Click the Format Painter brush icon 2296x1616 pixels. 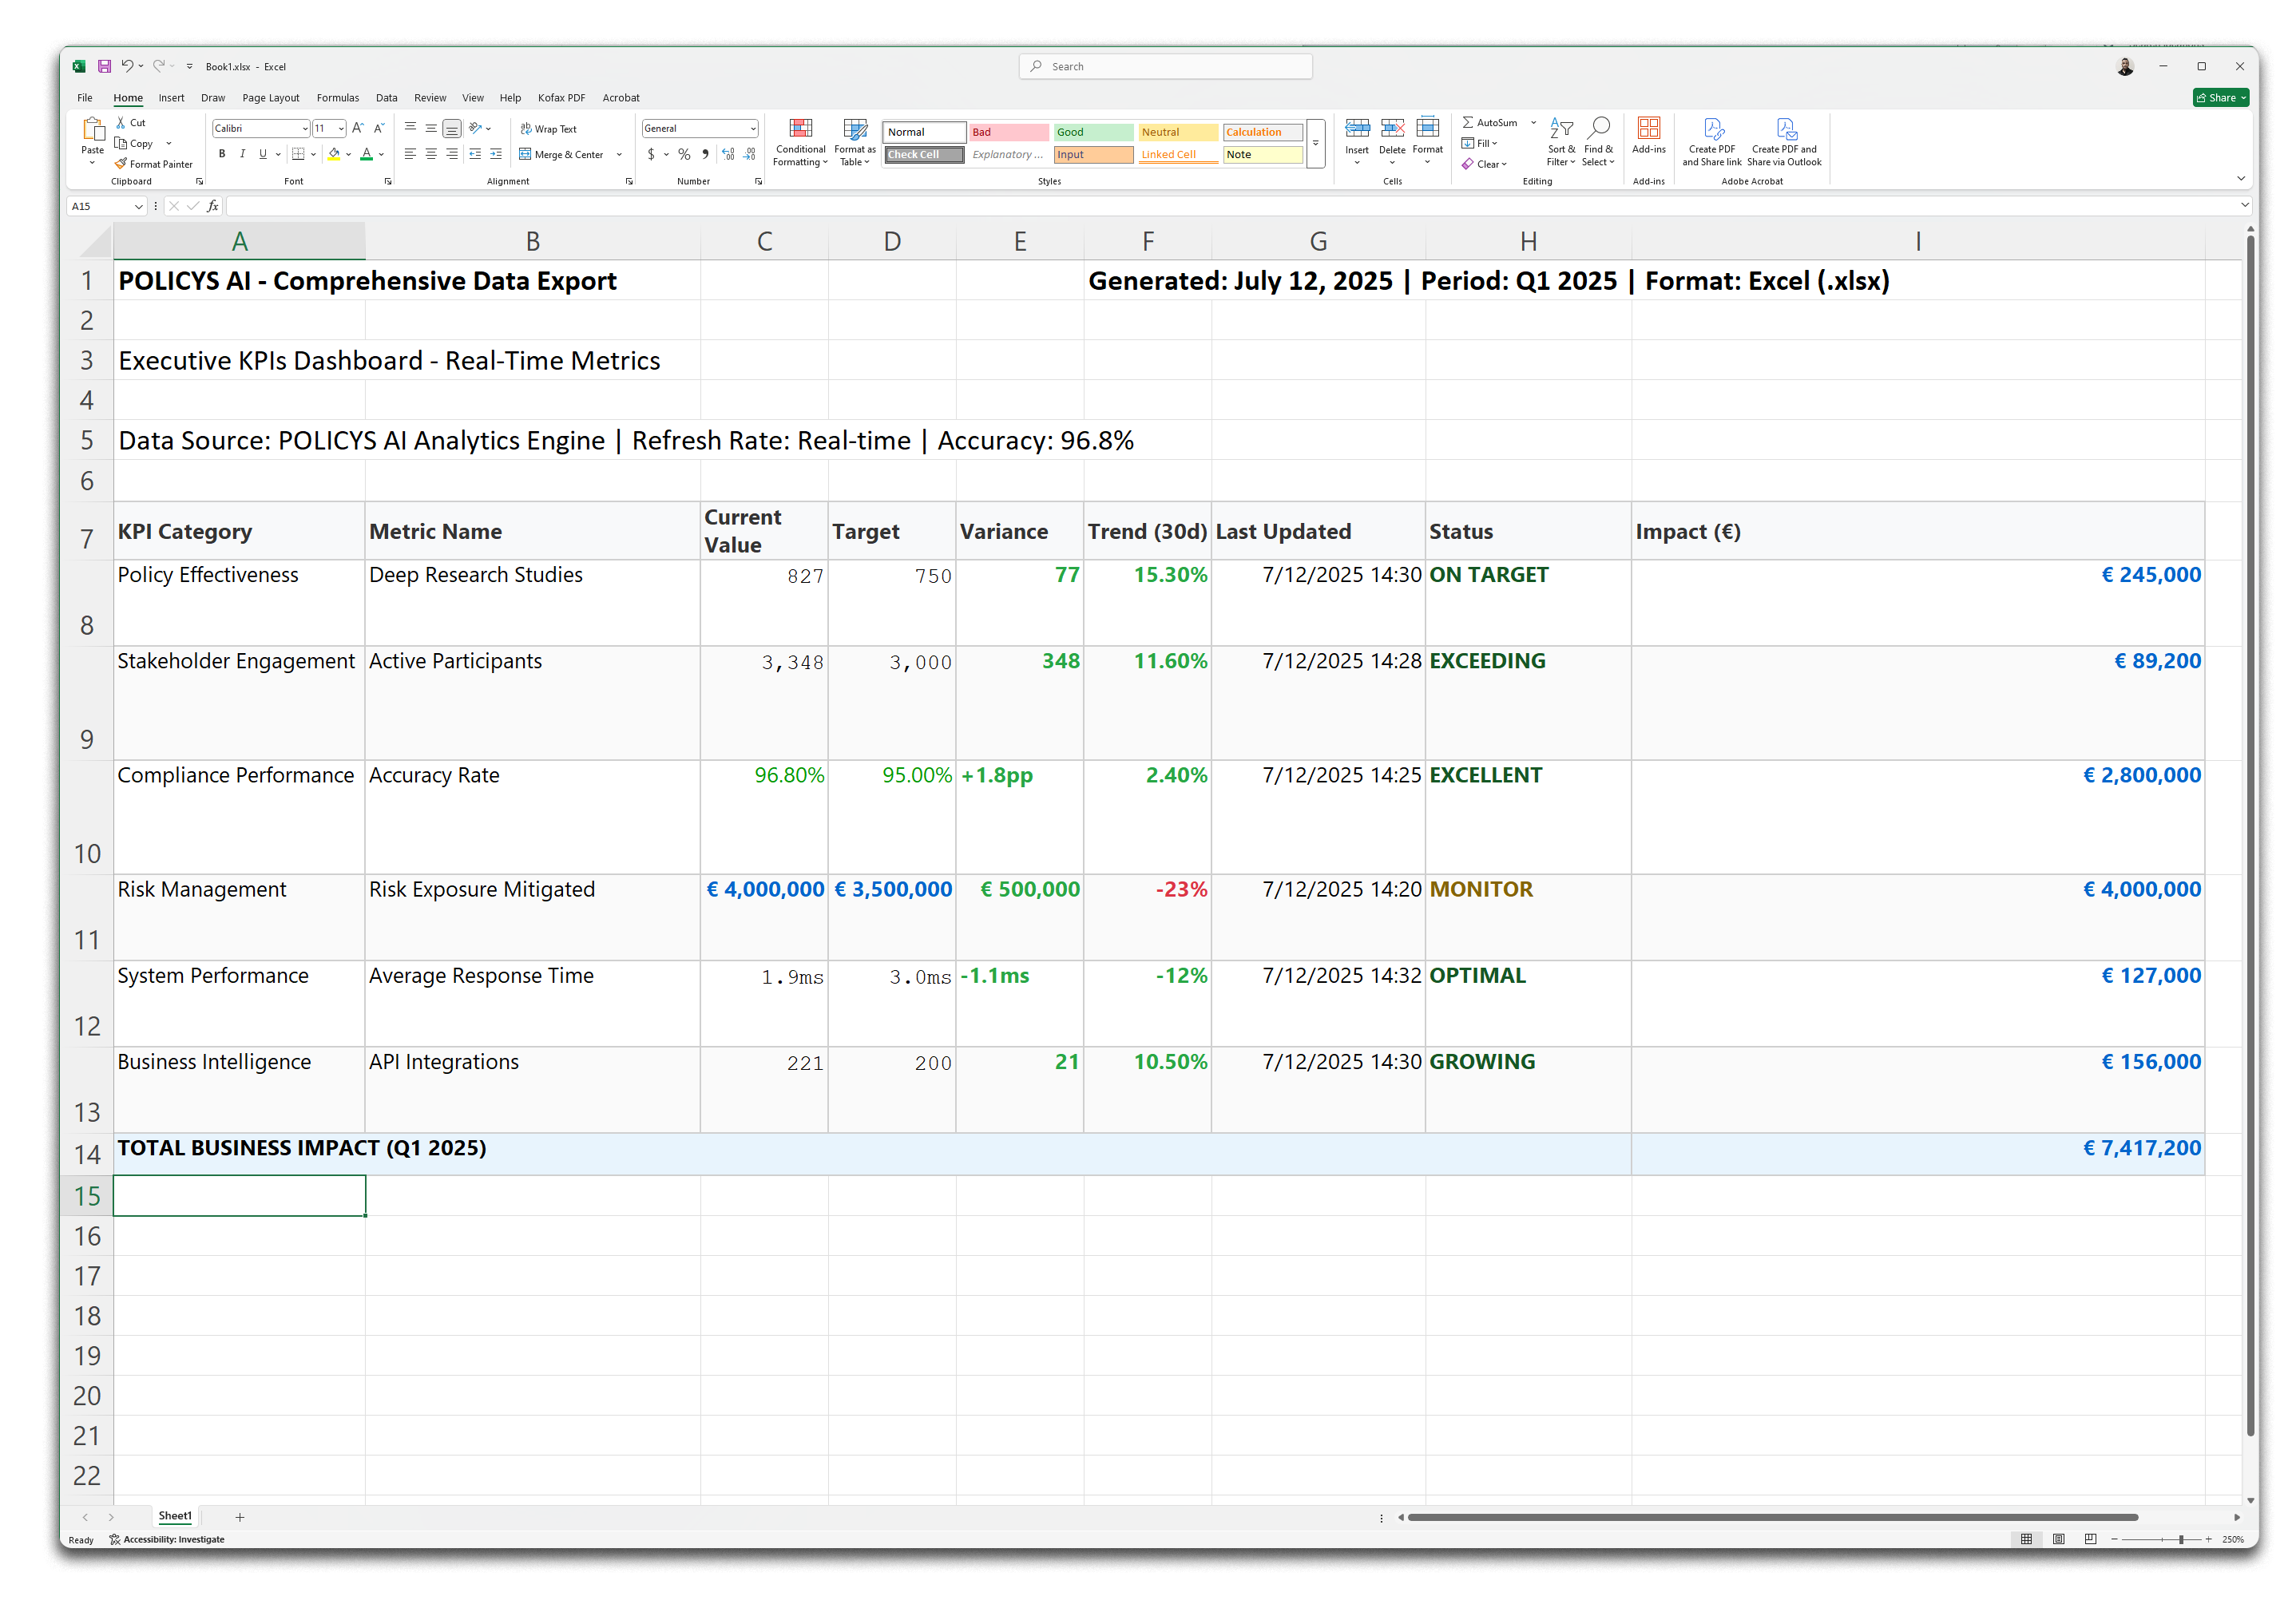(x=121, y=164)
